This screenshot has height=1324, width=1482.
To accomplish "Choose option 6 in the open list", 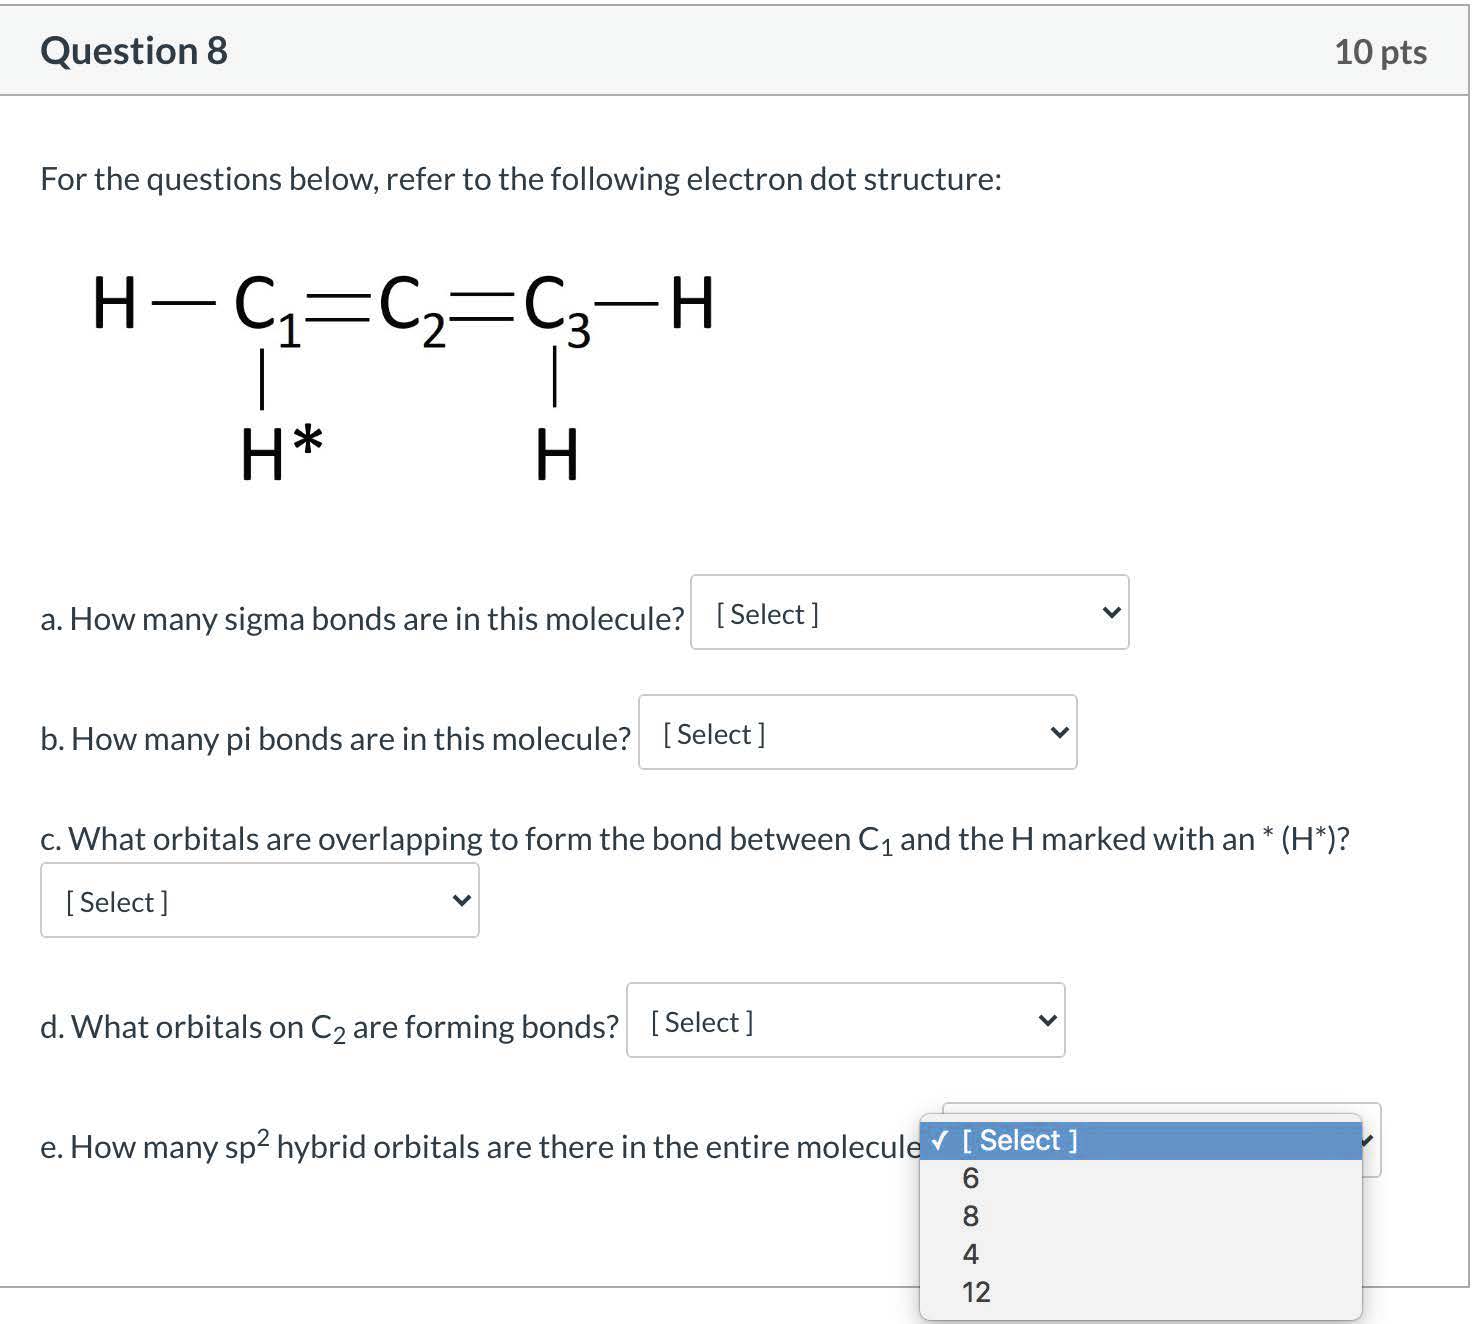I will coord(970,1178).
